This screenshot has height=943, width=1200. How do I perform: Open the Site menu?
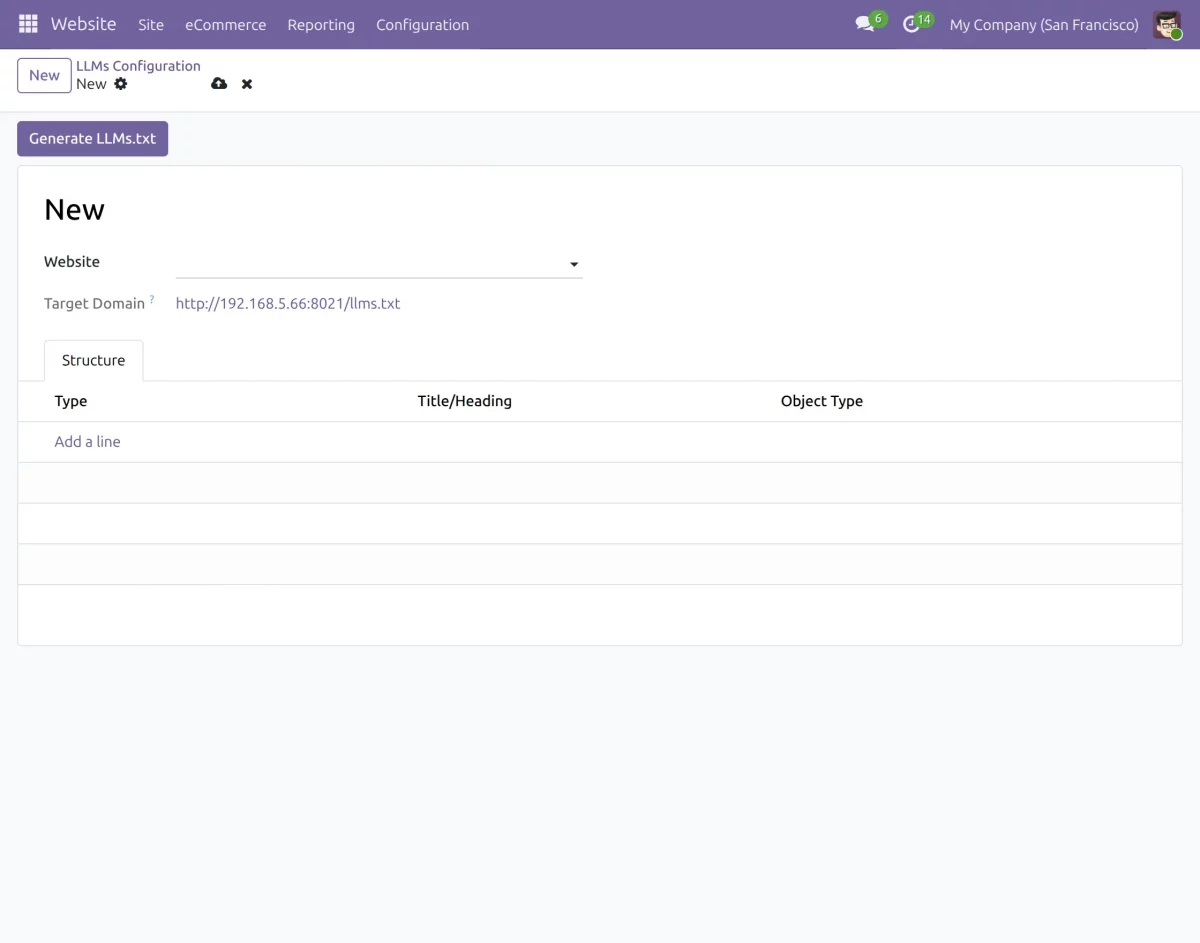coord(151,24)
